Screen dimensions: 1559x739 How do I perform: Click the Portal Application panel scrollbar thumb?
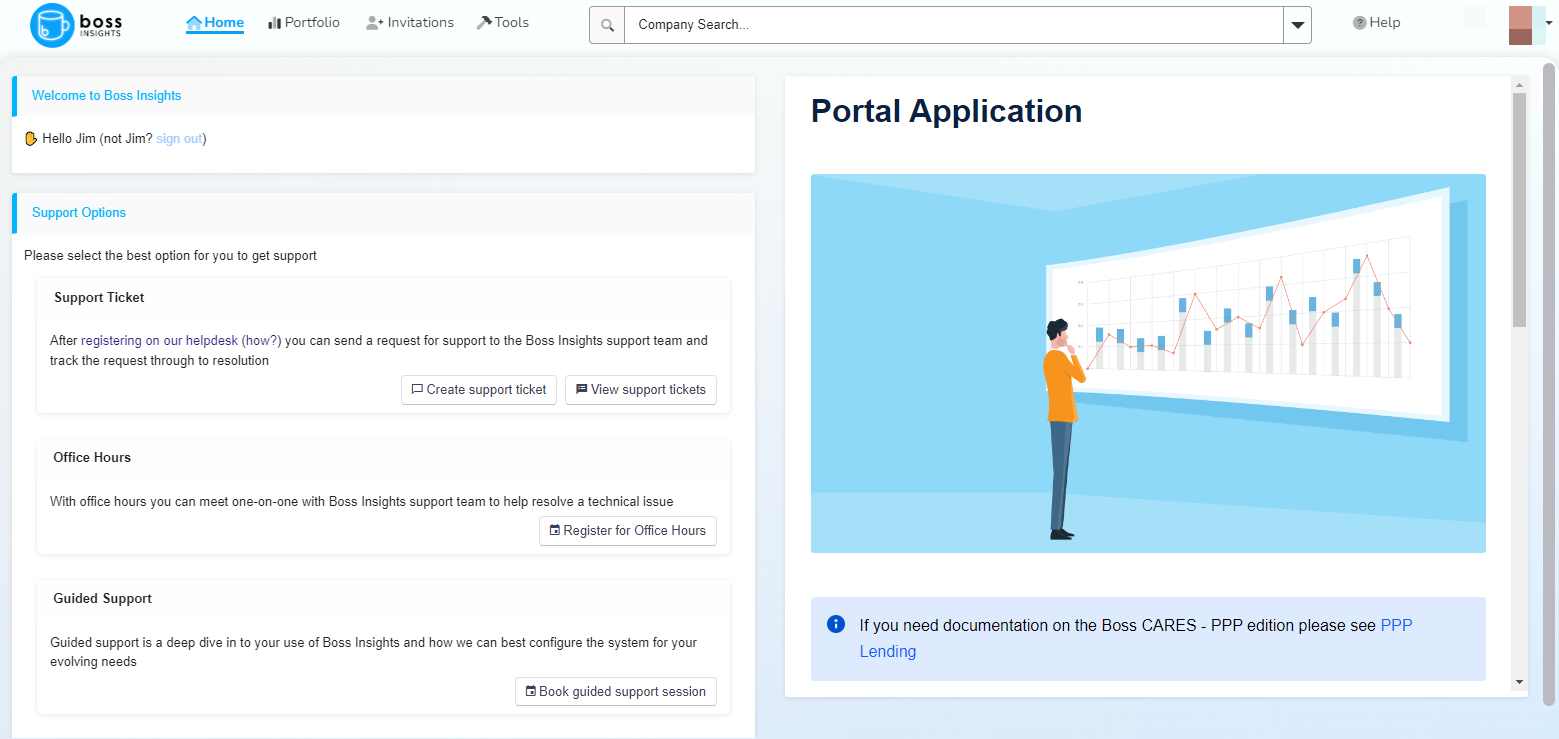[1519, 210]
